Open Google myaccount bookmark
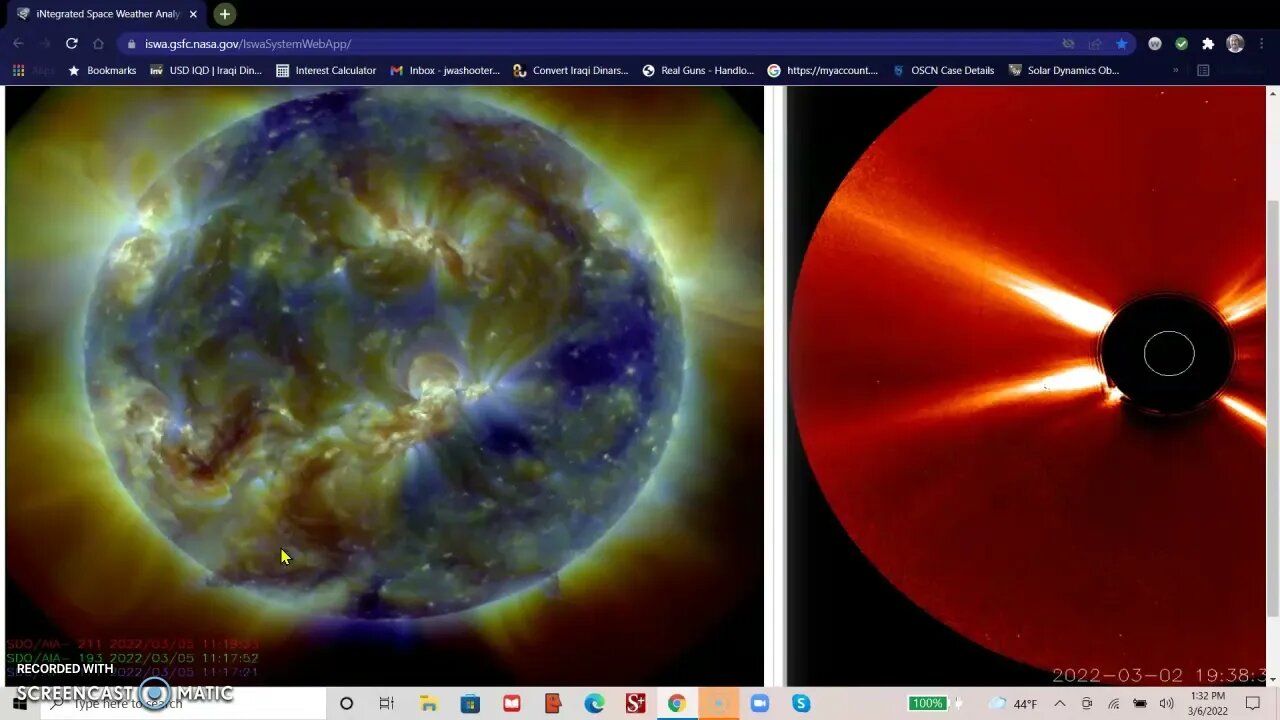The width and height of the screenshot is (1280, 720). [823, 71]
